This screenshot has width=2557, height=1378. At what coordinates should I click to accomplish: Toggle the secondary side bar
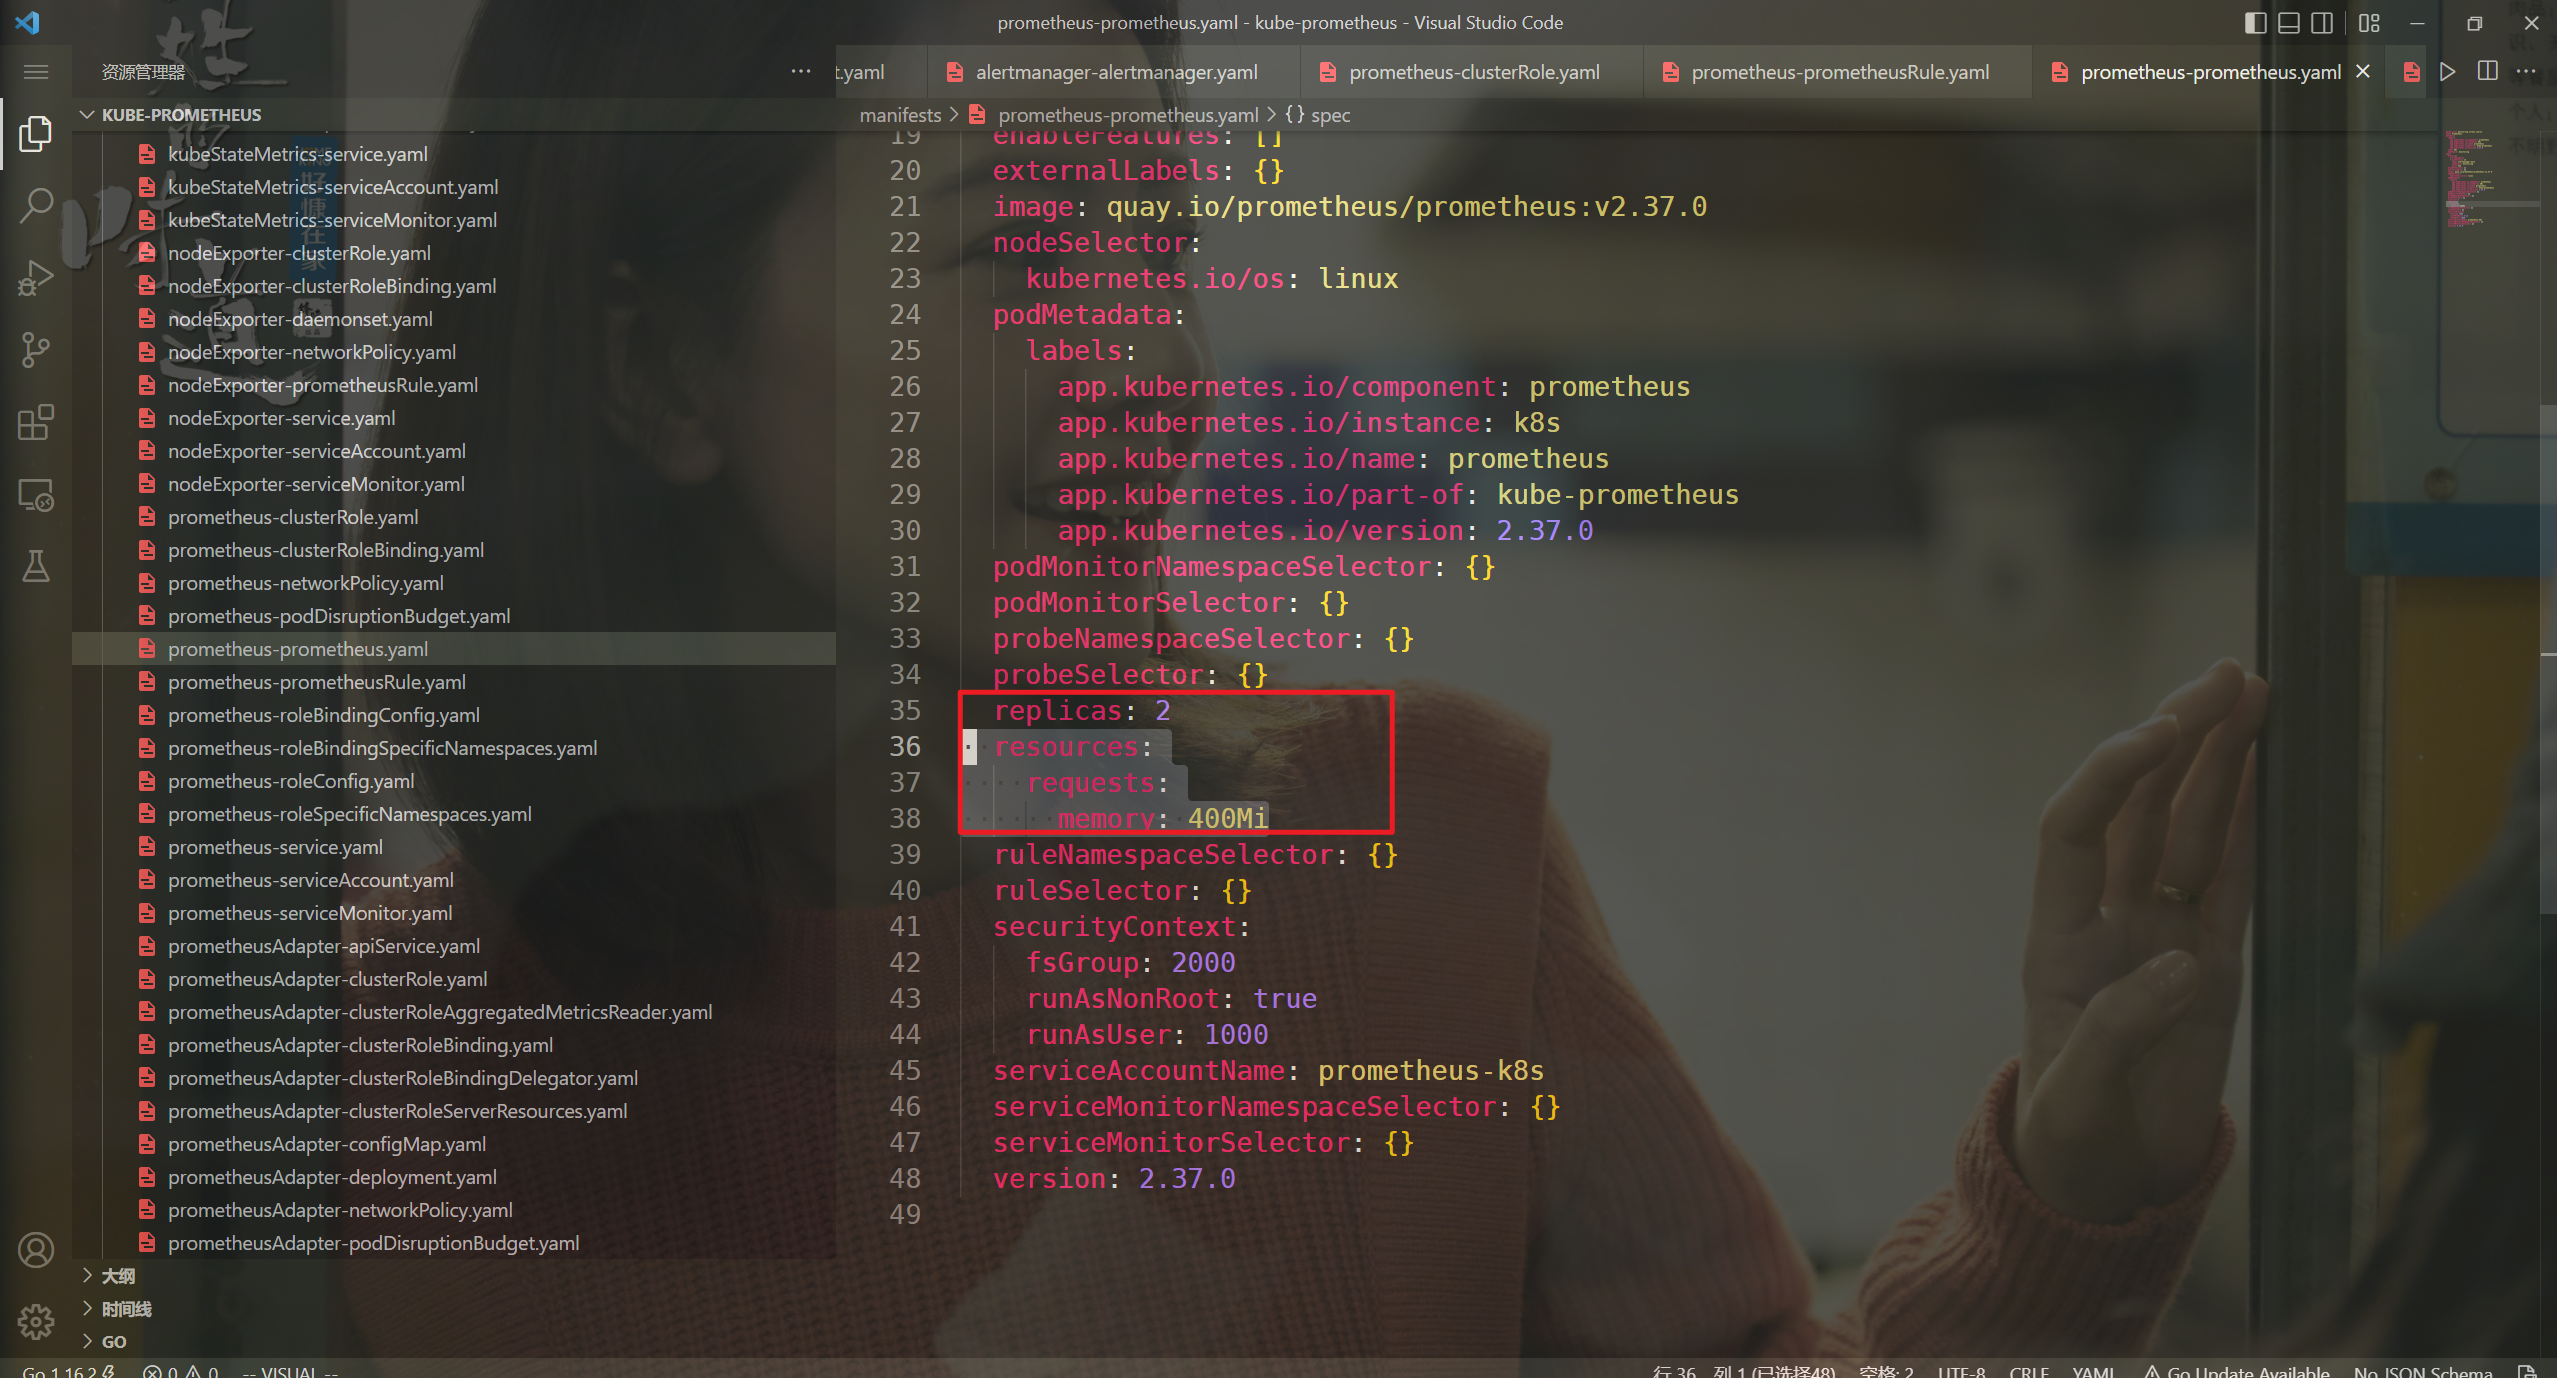tap(2322, 23)
